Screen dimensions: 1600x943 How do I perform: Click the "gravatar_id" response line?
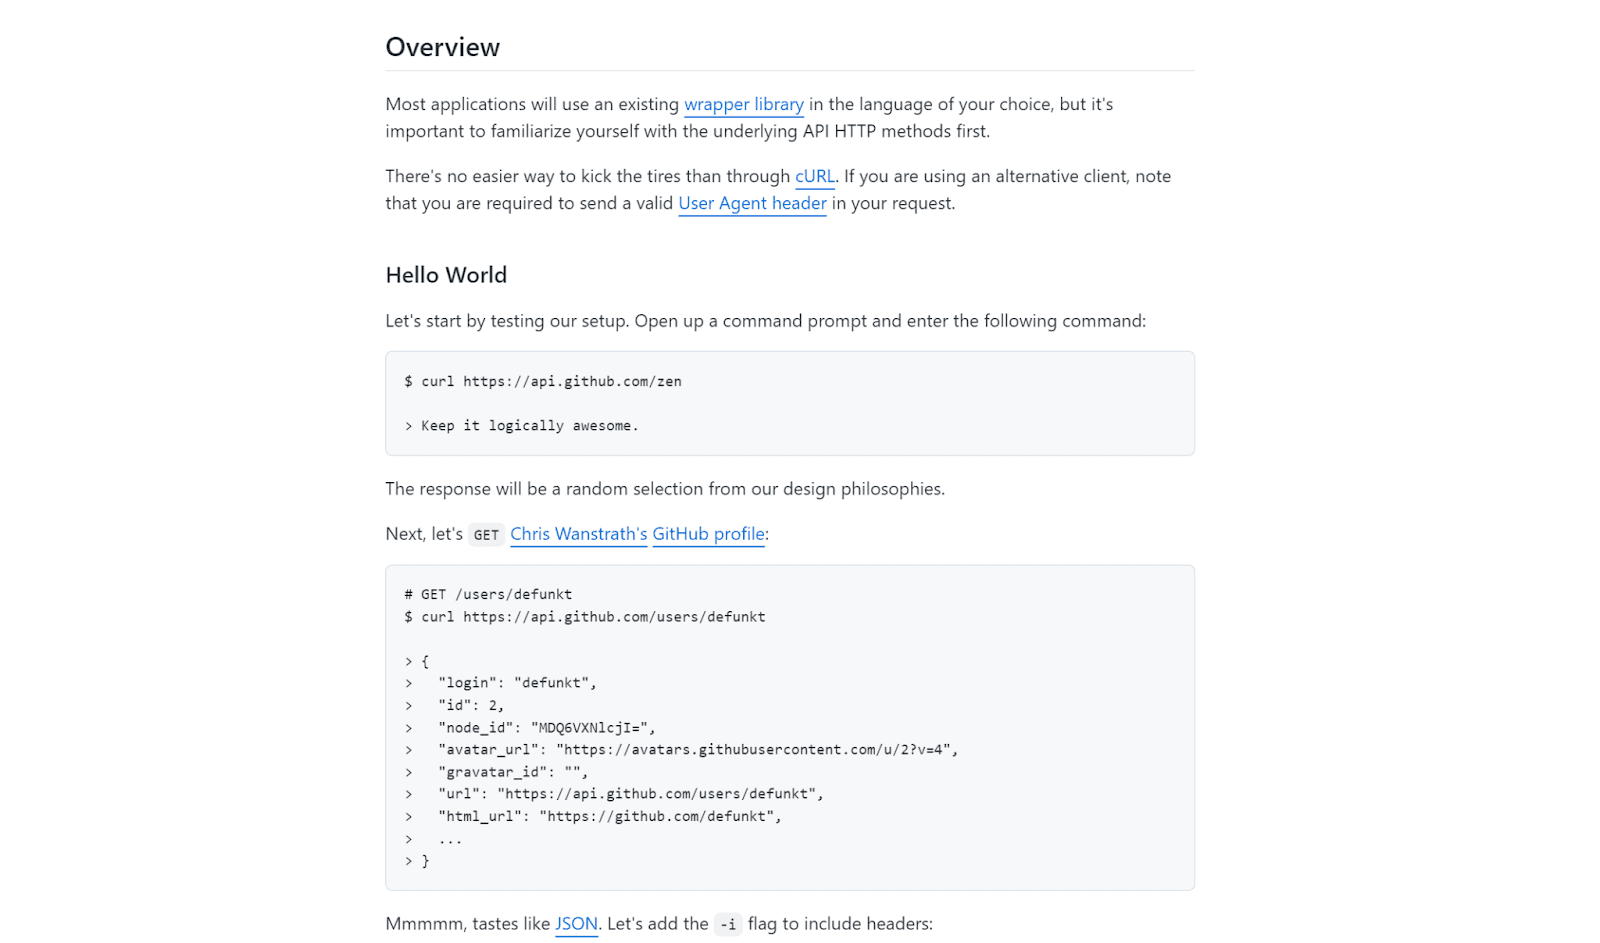click(512, 772)
